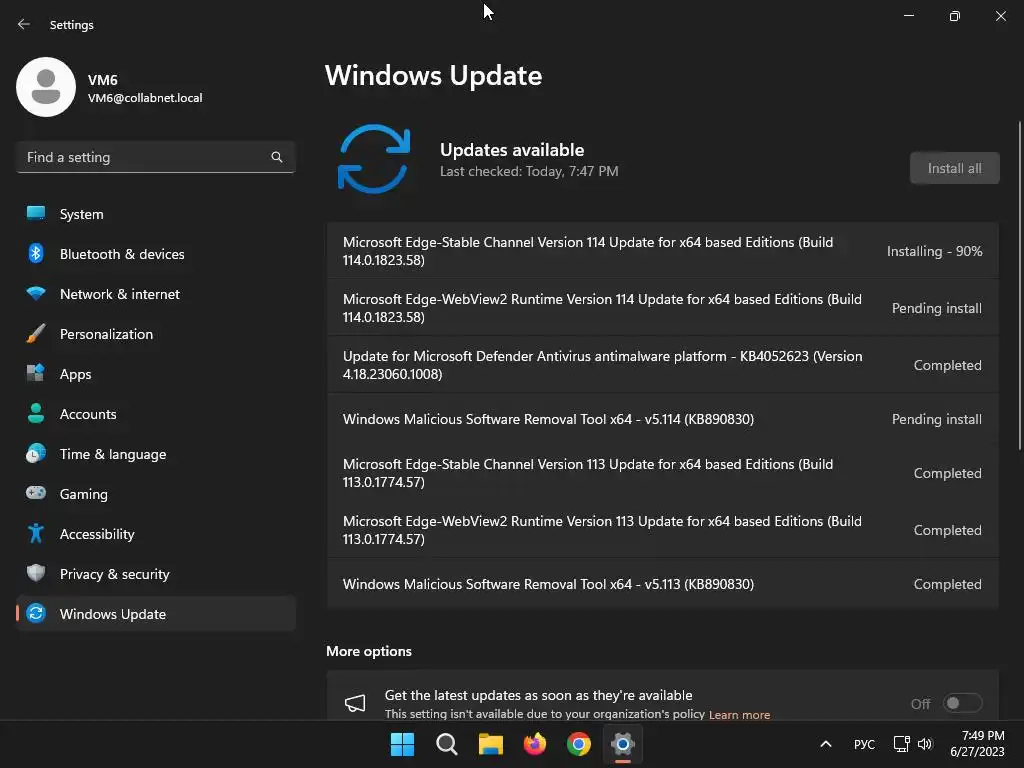
Task: Launch File Explorer from the taskbar
Action: click(x=490, y=744)
